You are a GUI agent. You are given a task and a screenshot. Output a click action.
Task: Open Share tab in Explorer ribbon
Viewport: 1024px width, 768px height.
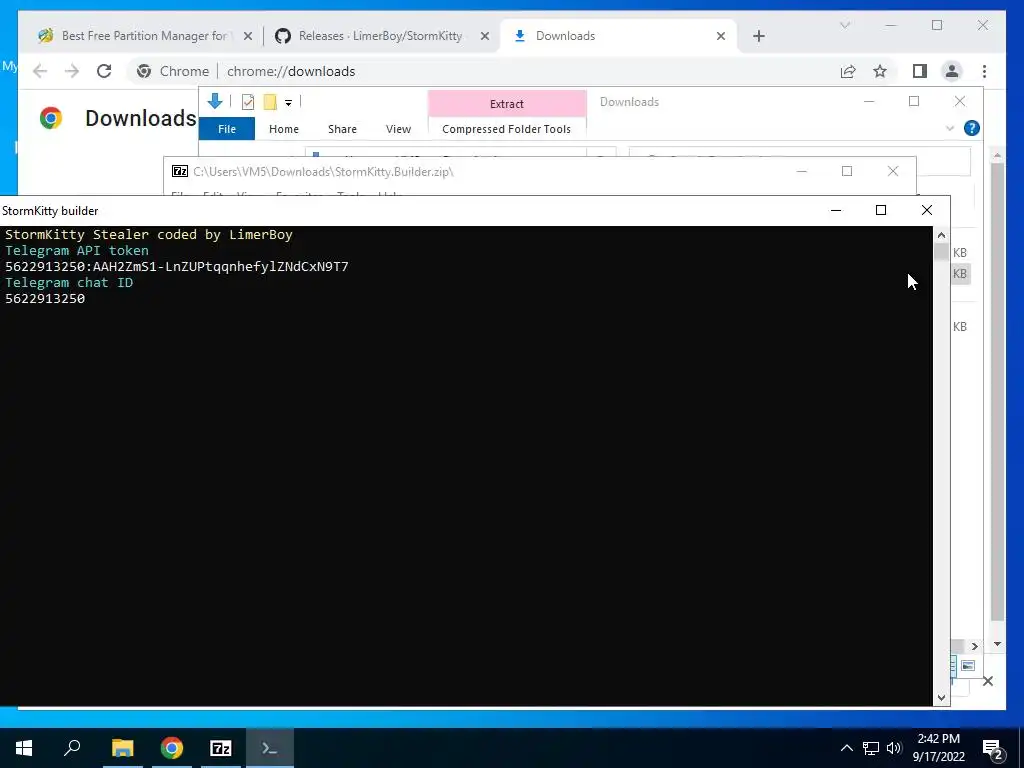[x=342, y=129]
